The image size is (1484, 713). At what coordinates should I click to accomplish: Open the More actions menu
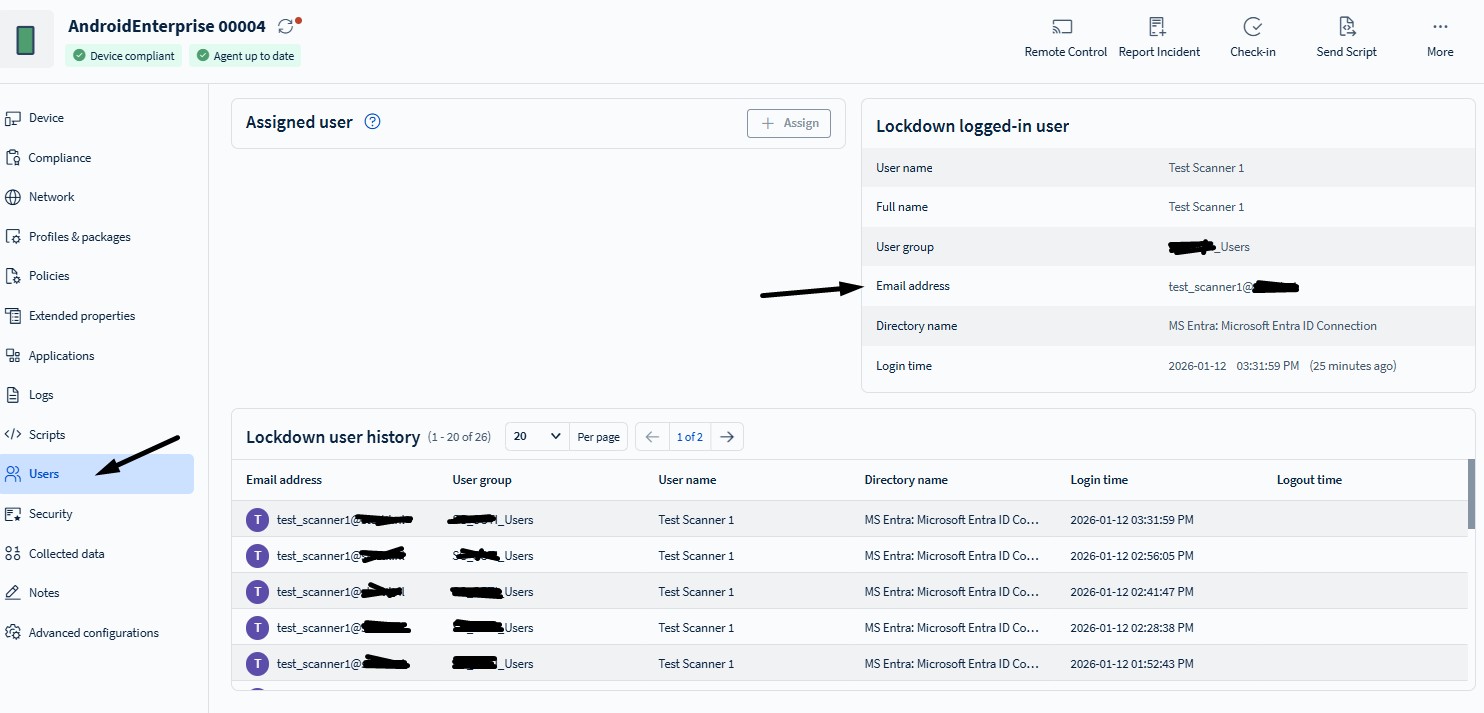click(x=1440, y=27)
